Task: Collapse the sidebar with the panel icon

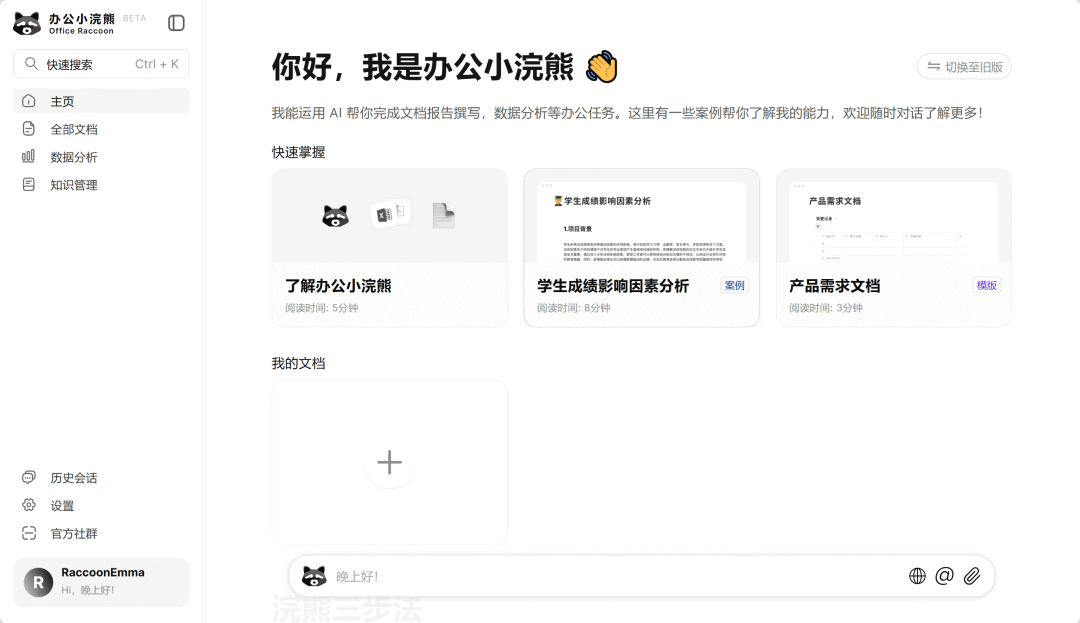Action: pyautogui.click(x=176, y=23)
